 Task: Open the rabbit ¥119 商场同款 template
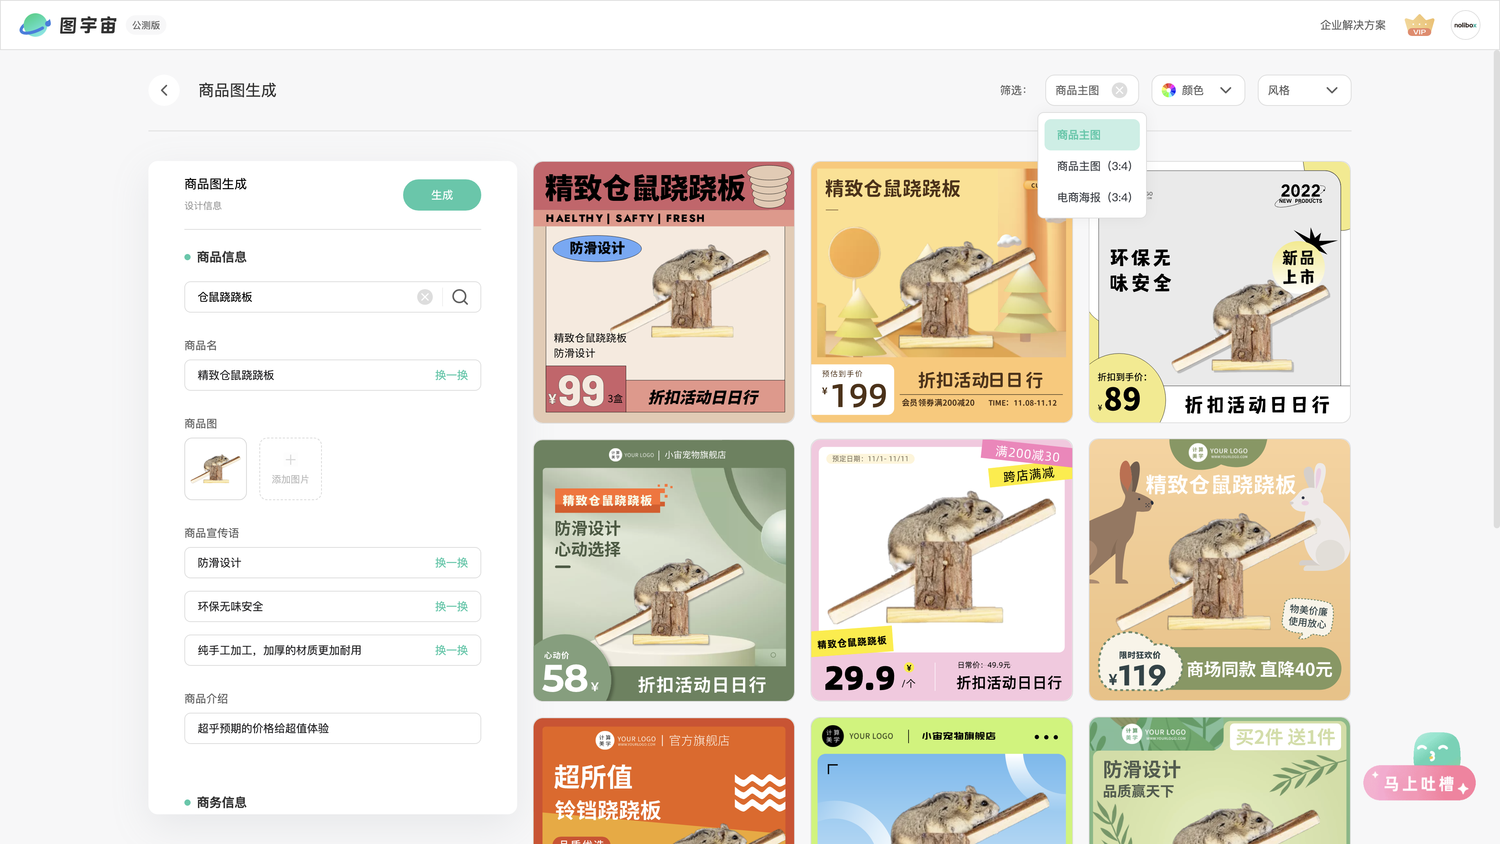pyautogui.click(x=1219, y=570)
